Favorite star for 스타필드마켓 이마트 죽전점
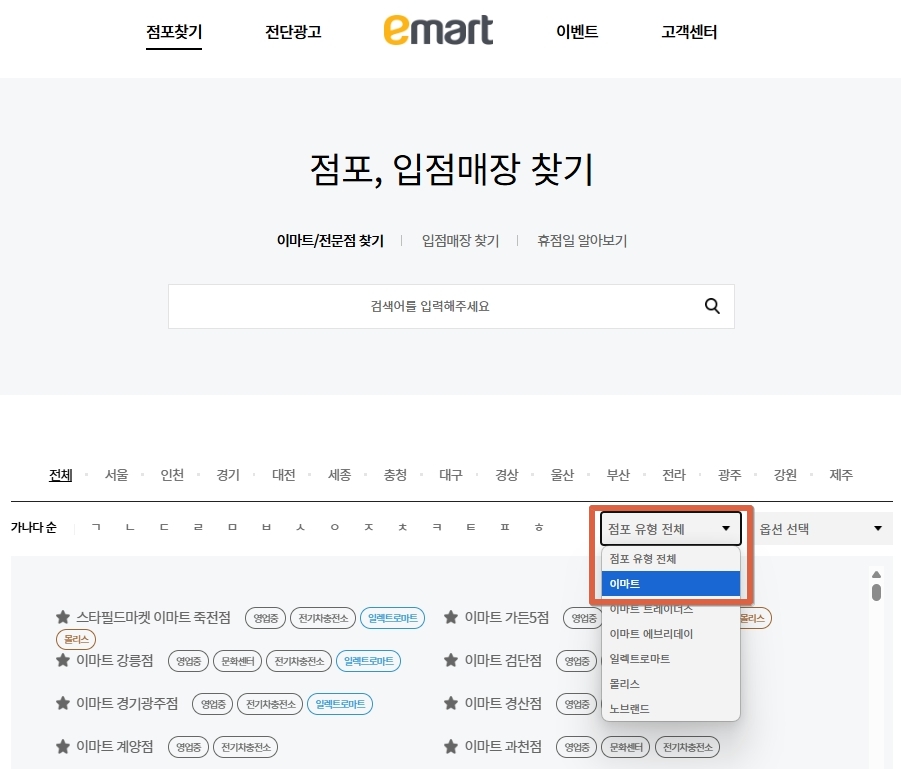The image size is (901, 769). (63, 617)
